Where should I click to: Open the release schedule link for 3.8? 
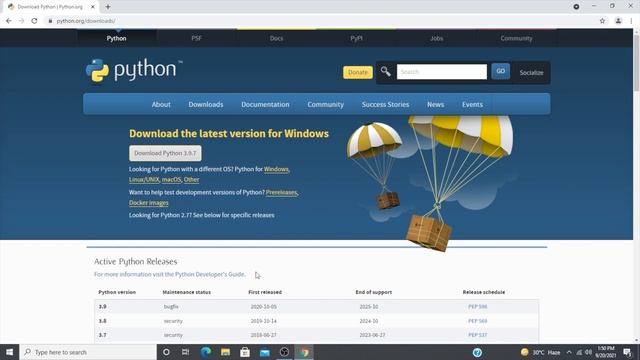point(478,321)
